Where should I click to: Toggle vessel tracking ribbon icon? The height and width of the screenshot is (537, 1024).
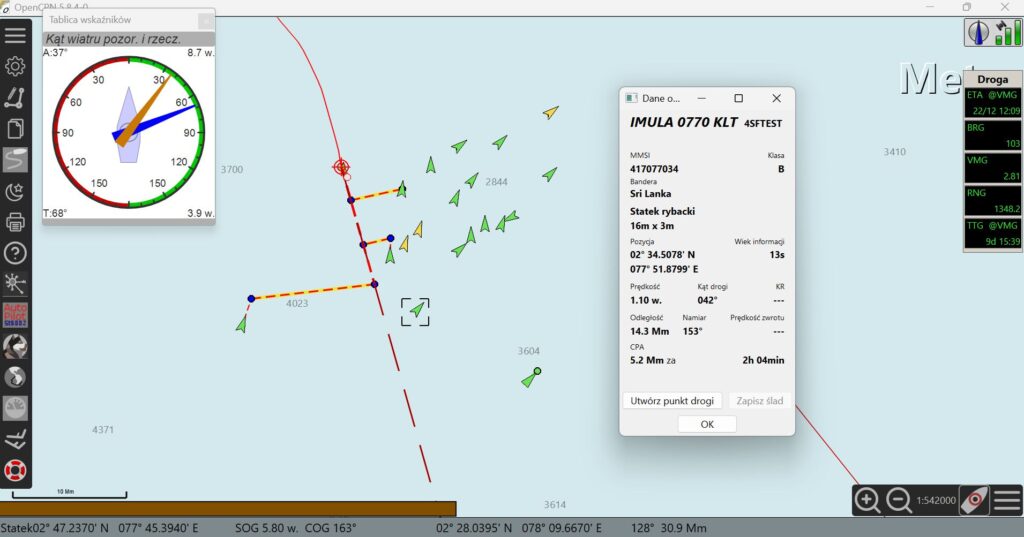15,160
